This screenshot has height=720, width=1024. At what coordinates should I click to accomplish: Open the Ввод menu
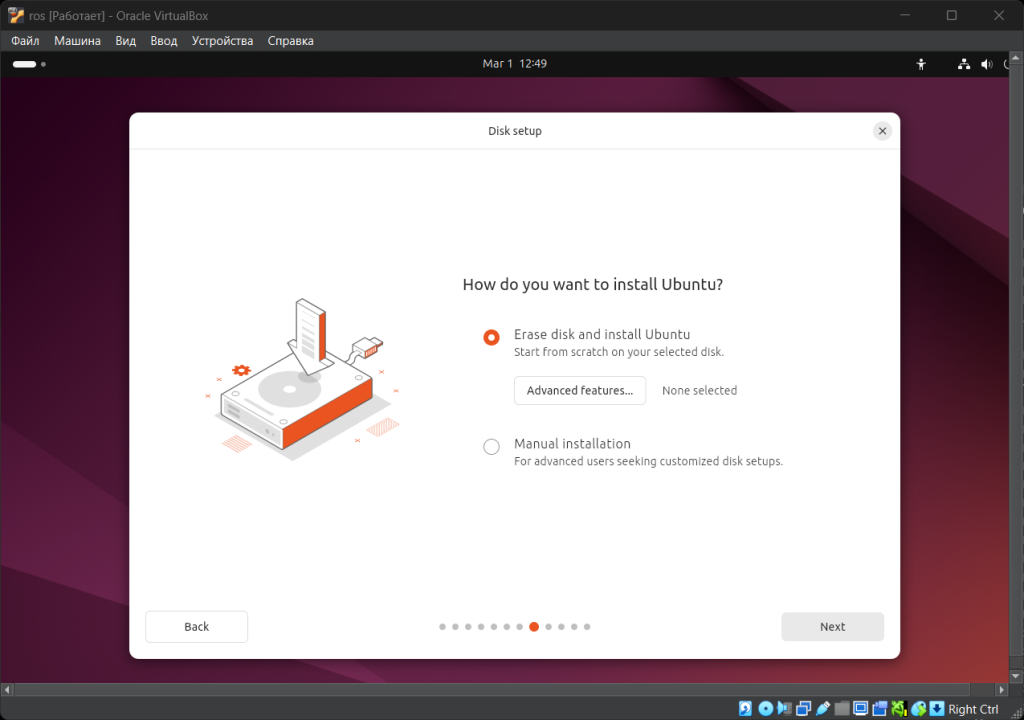pos(163,41)
